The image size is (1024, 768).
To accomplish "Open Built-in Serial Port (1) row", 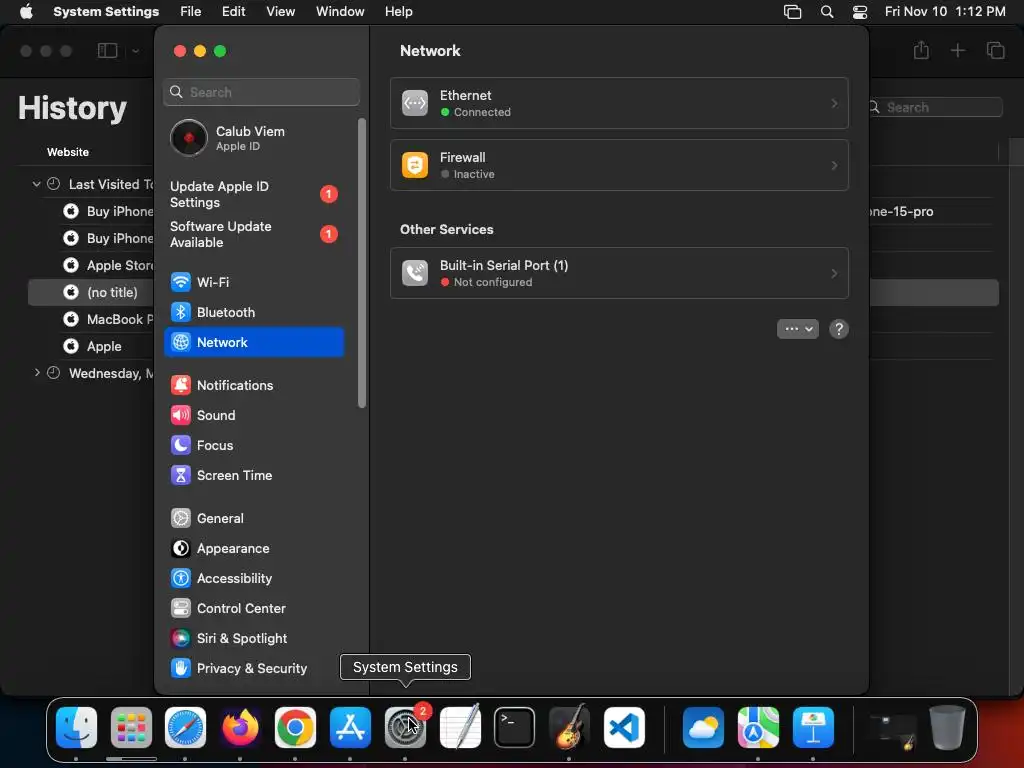I will coord(619,273).
